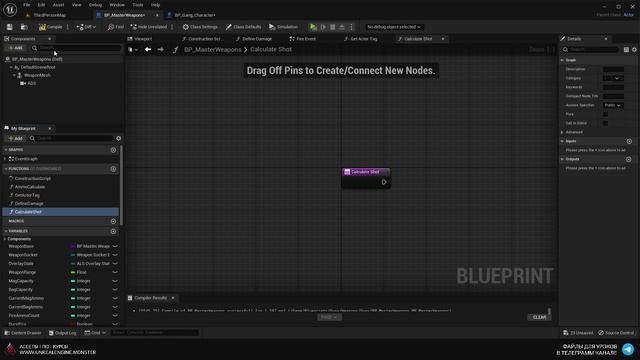Toggle visibility for MagCapacity variable

115,281
